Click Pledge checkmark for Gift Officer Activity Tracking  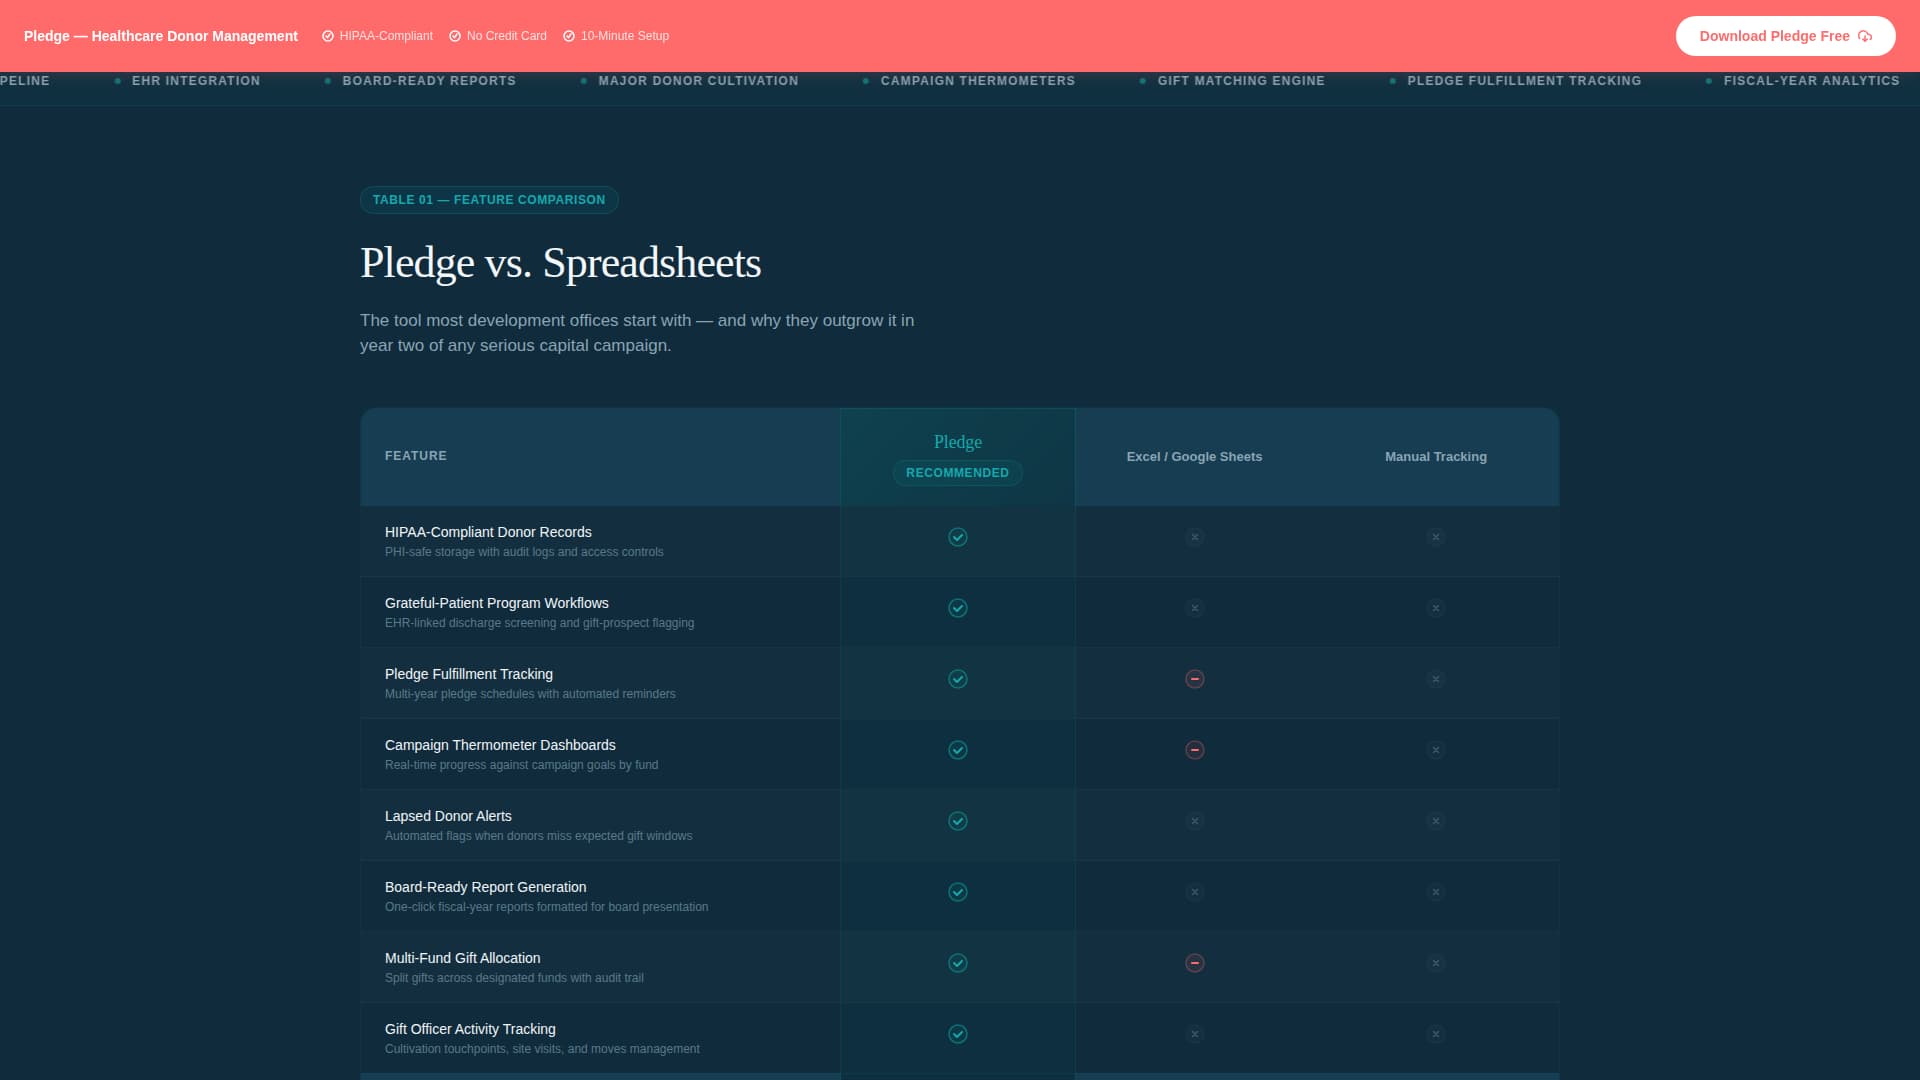pos(958,1034)
